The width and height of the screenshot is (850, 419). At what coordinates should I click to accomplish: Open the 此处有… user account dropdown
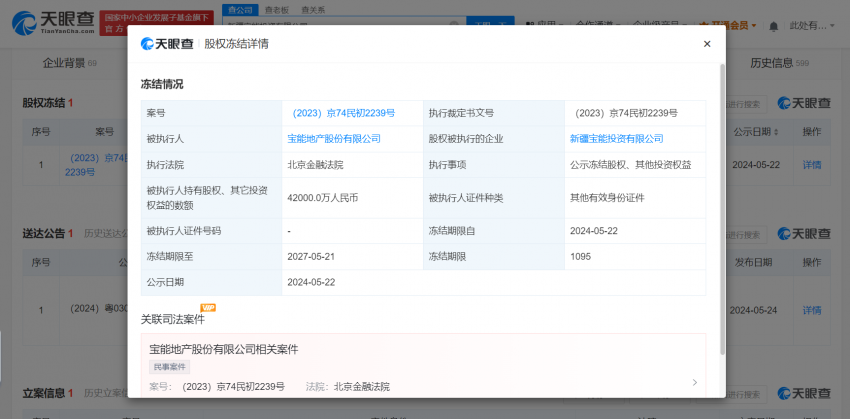coord(812,25)
